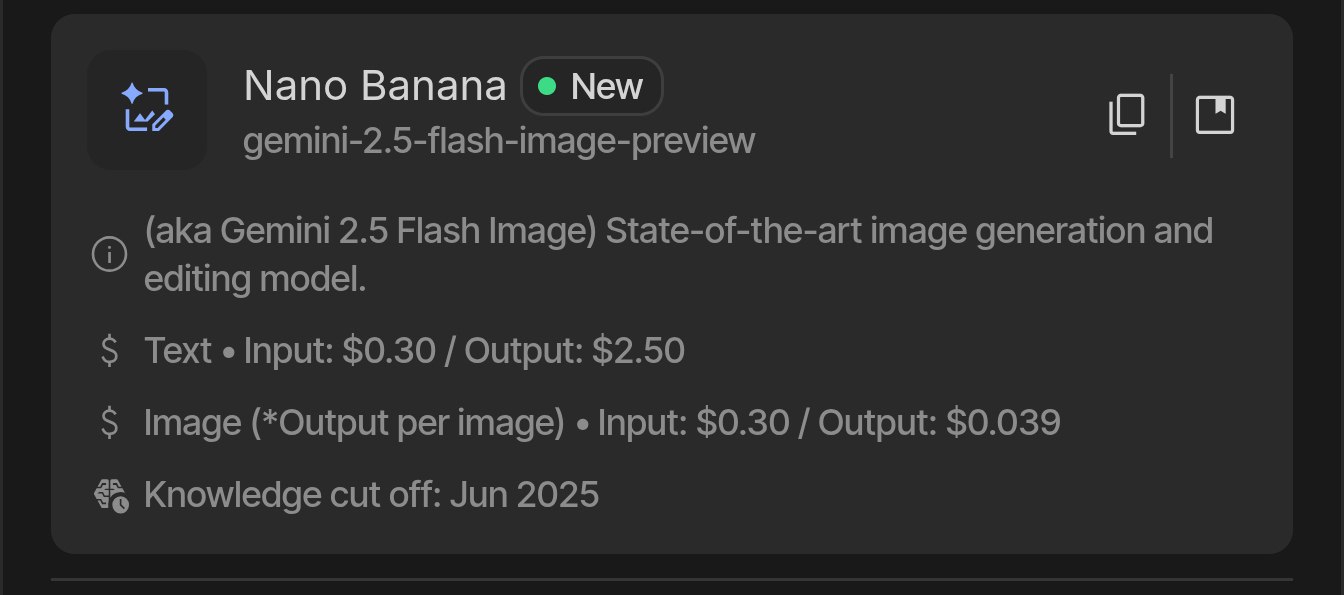Copy the model ID using the copy icon
Screen dimensions: 1344x595
point(1126,115)
